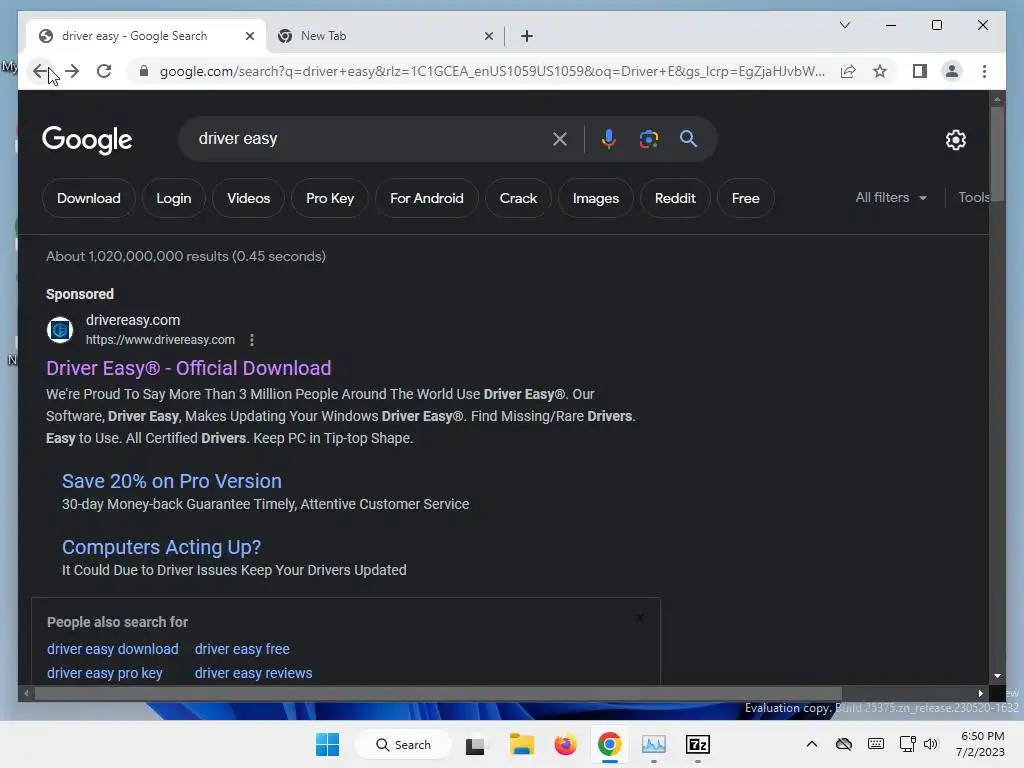Switch to Images results
The height and width of the screenshot is (768, 1024).
point(596,198)
